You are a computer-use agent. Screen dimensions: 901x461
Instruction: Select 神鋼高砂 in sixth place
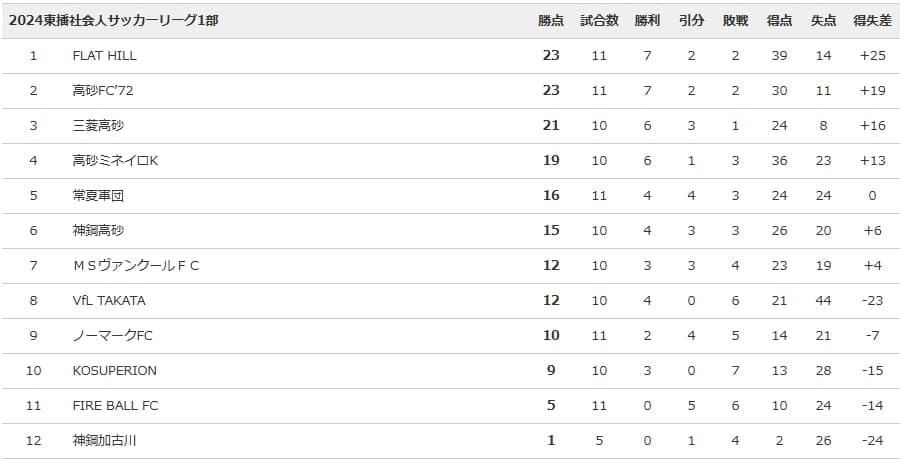click(x=98, y=231)
